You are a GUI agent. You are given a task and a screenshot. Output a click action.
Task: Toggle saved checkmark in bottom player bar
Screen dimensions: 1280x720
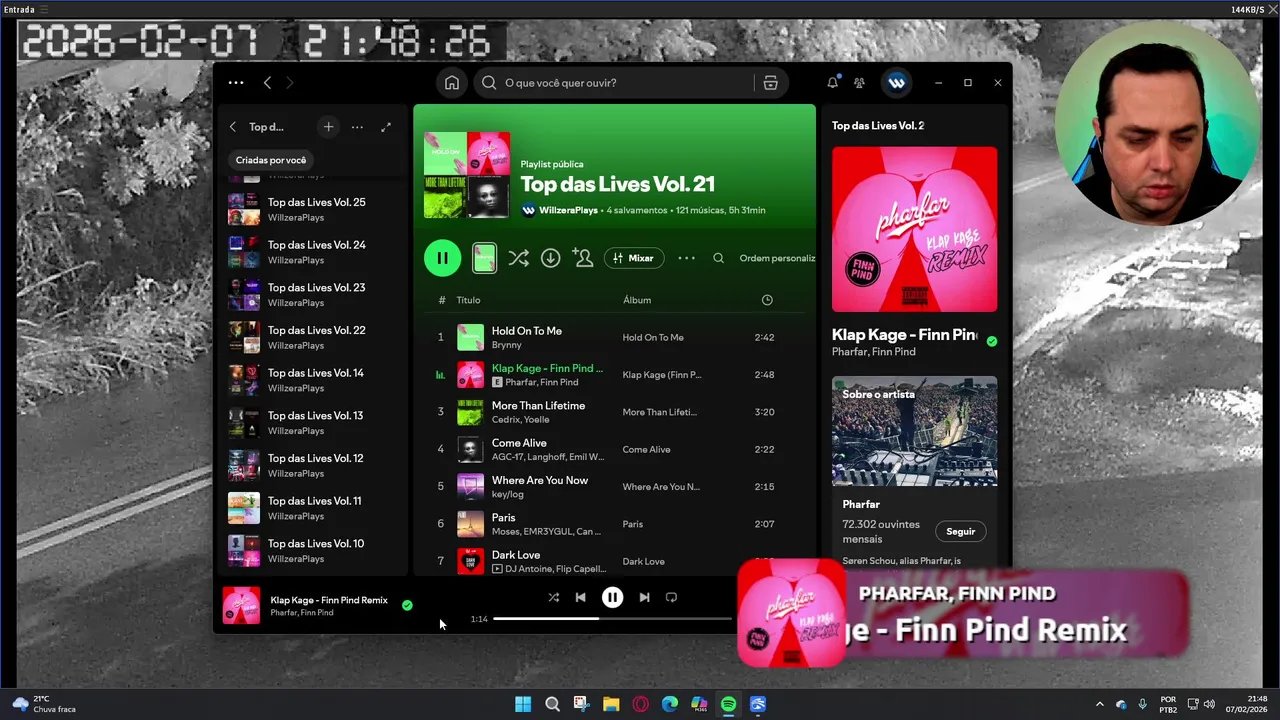pos(407,605)
